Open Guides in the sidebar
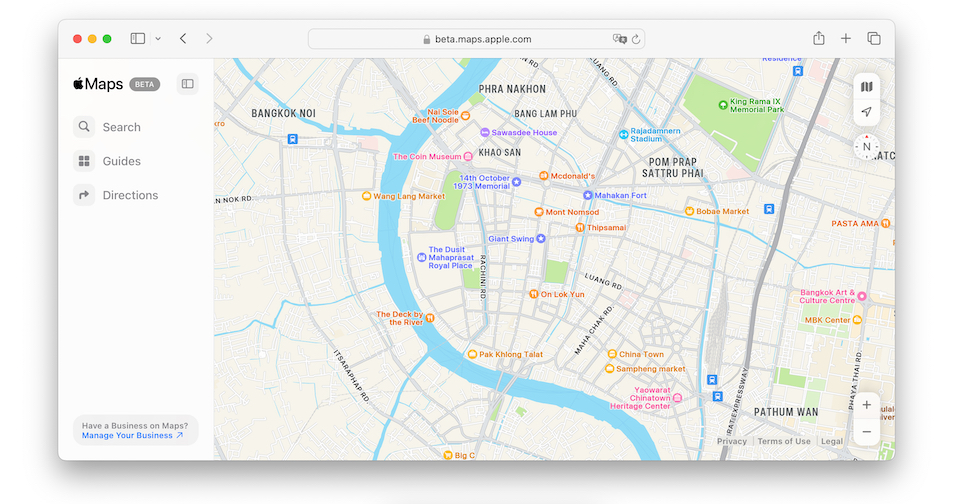Image resolution: width=968 pixels, height=504 pixels. point(121,161)
